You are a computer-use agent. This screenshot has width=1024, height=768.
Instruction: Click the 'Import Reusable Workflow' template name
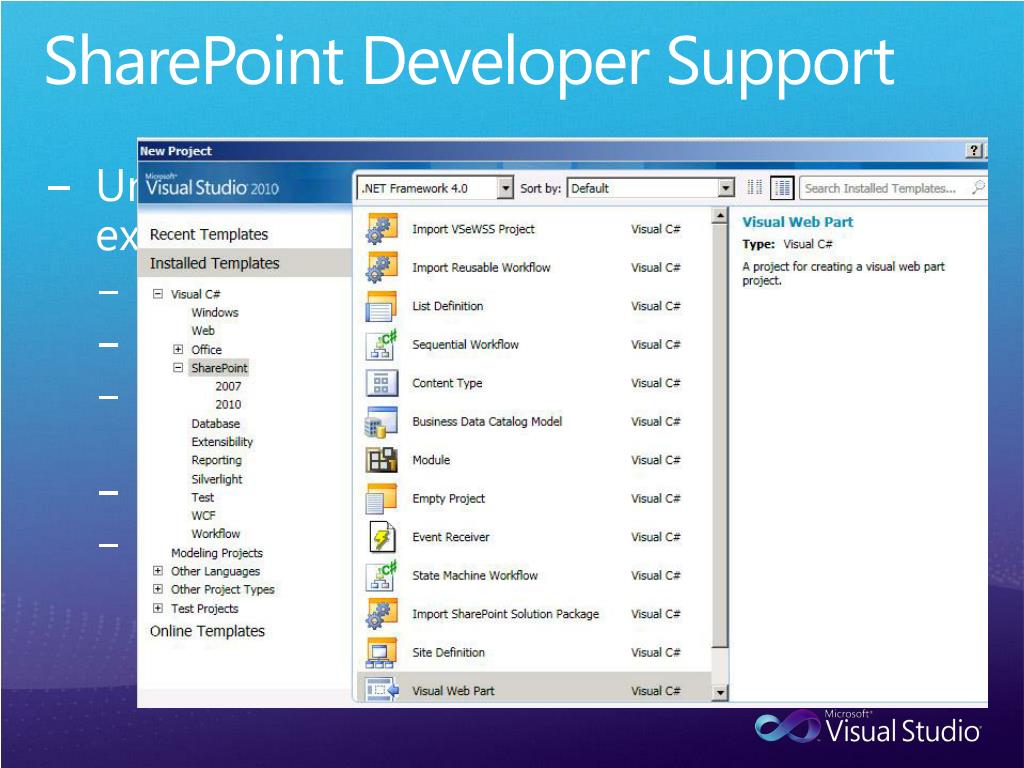coord(481,268)
